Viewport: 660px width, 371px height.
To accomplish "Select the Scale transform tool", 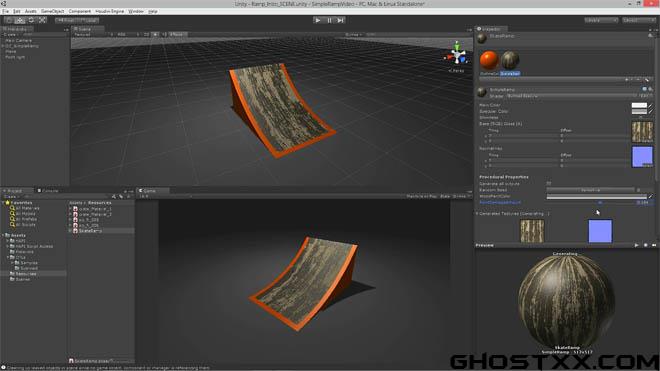I will tap(42, 20).
